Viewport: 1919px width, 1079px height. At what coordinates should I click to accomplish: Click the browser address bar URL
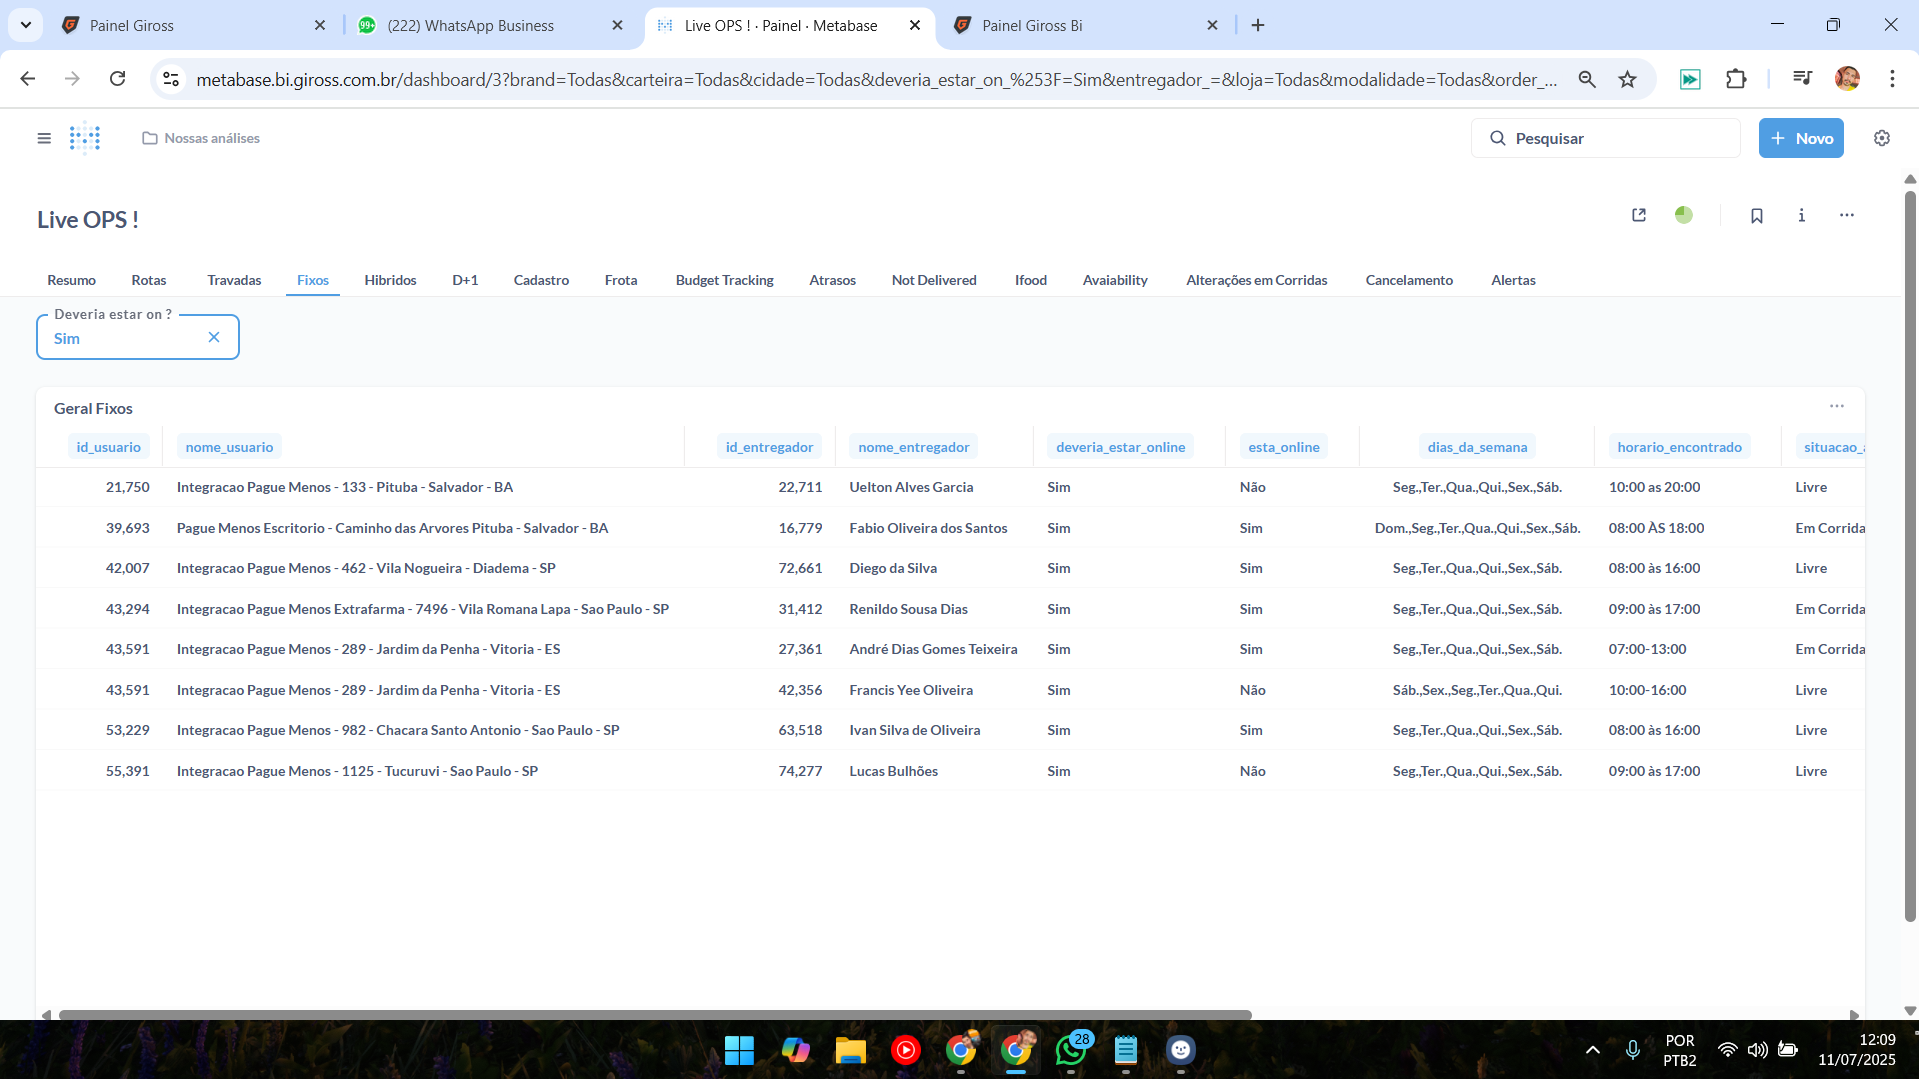coord(876,79)
